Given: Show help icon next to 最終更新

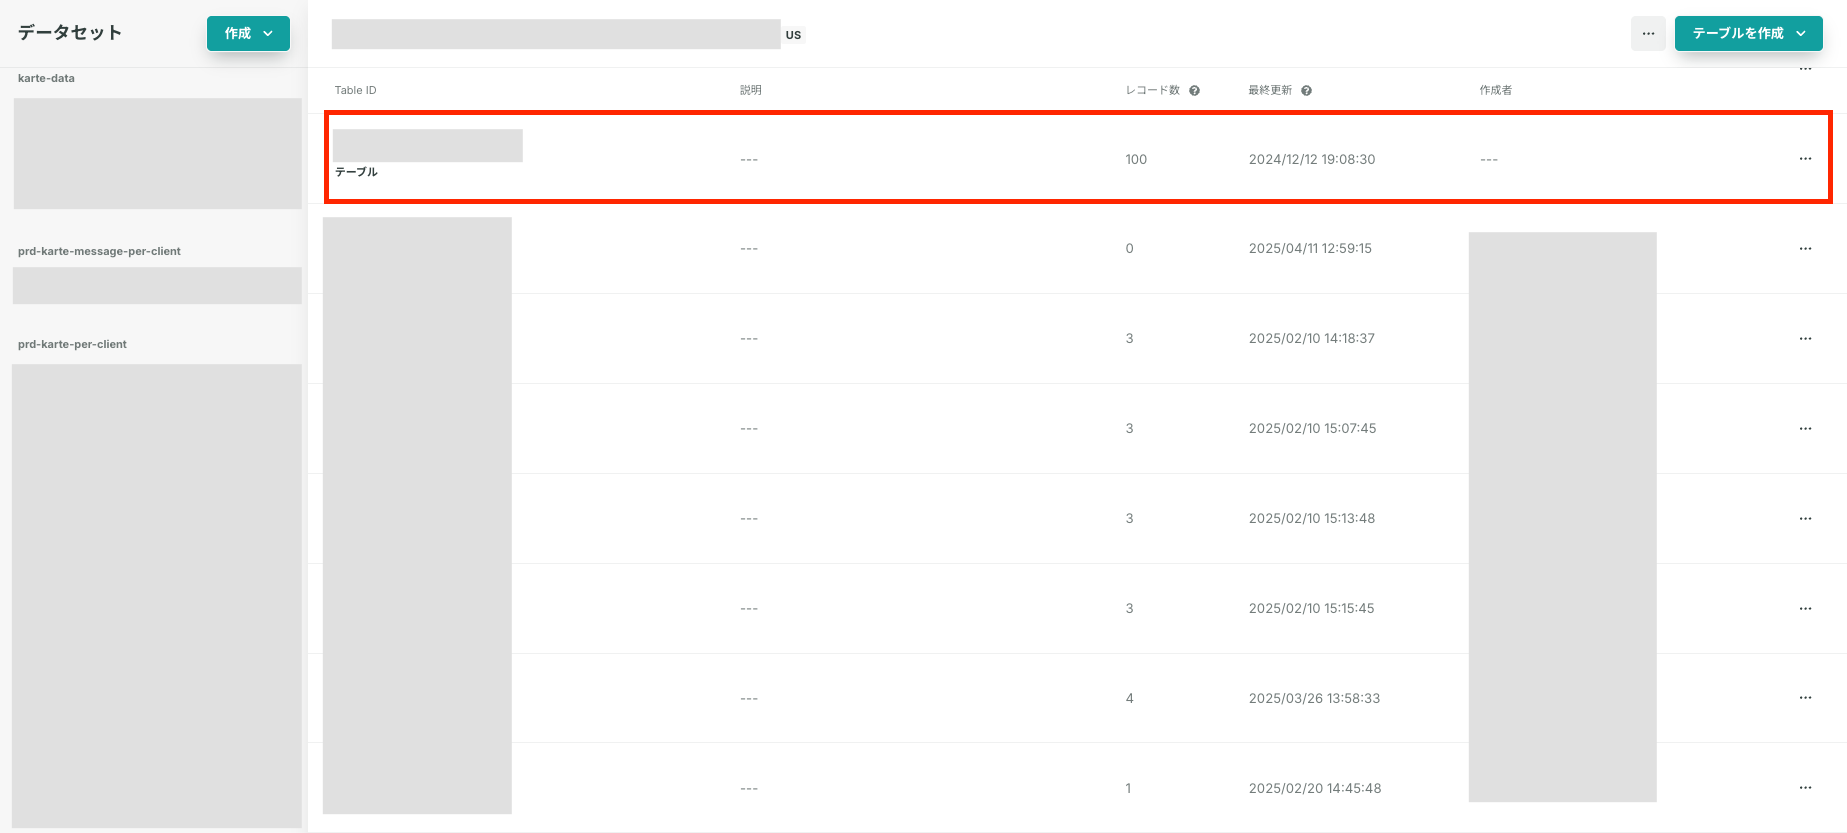Looking at the screenshot, I should click(x=1306, y=91).
